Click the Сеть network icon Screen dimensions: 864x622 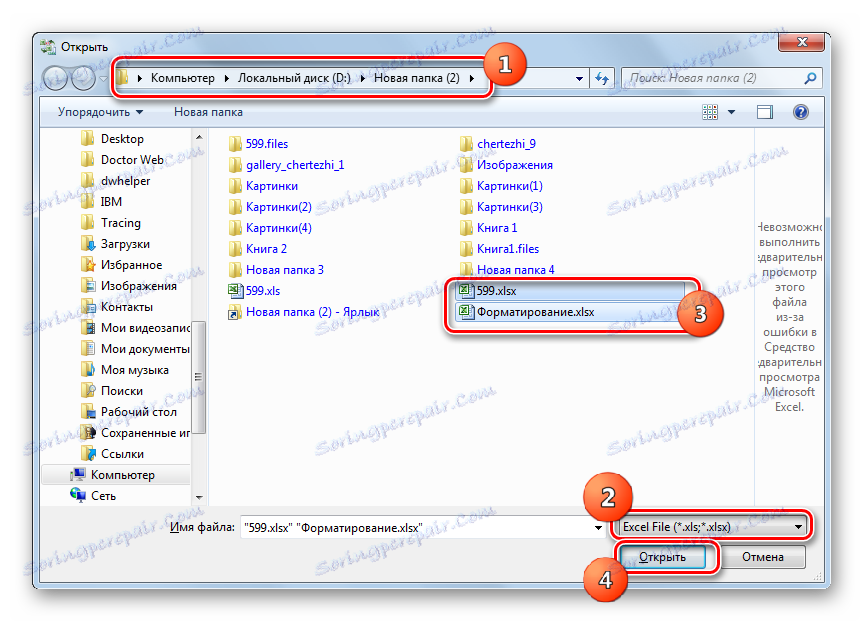tap(78, 495)
